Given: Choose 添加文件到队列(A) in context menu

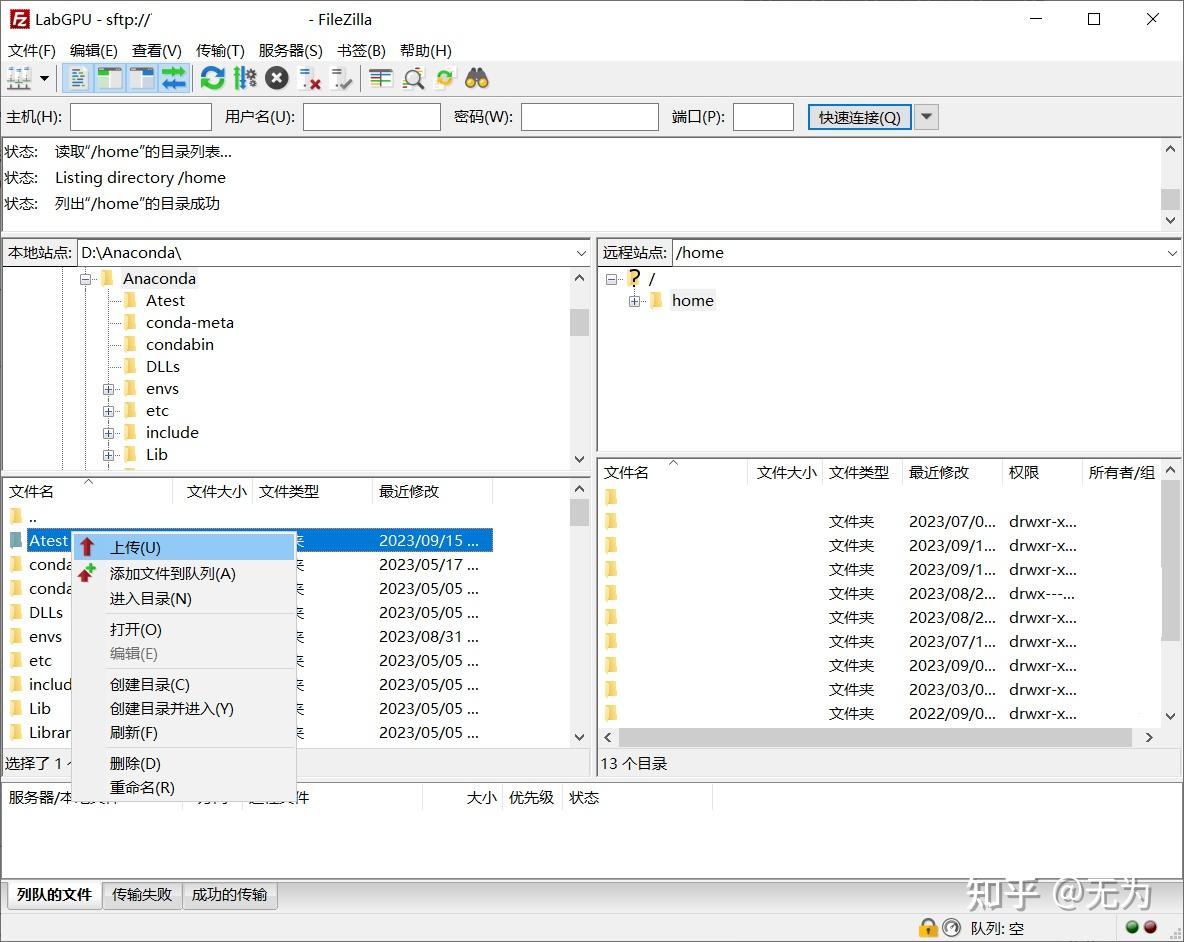Looking at the screenshot, I should 183,574.
